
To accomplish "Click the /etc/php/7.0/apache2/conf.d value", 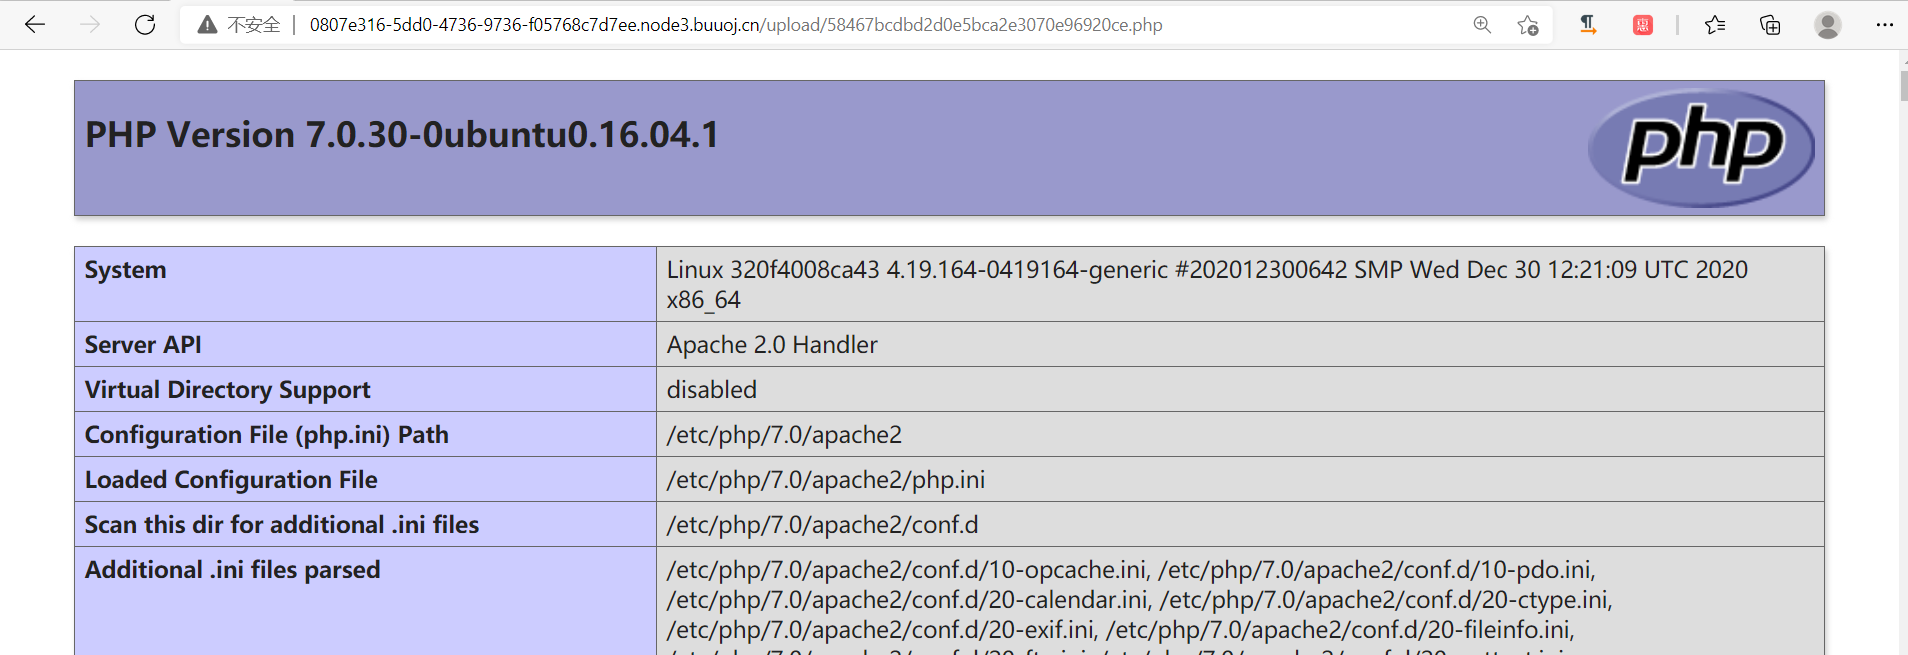I will [x=822, y=525].
